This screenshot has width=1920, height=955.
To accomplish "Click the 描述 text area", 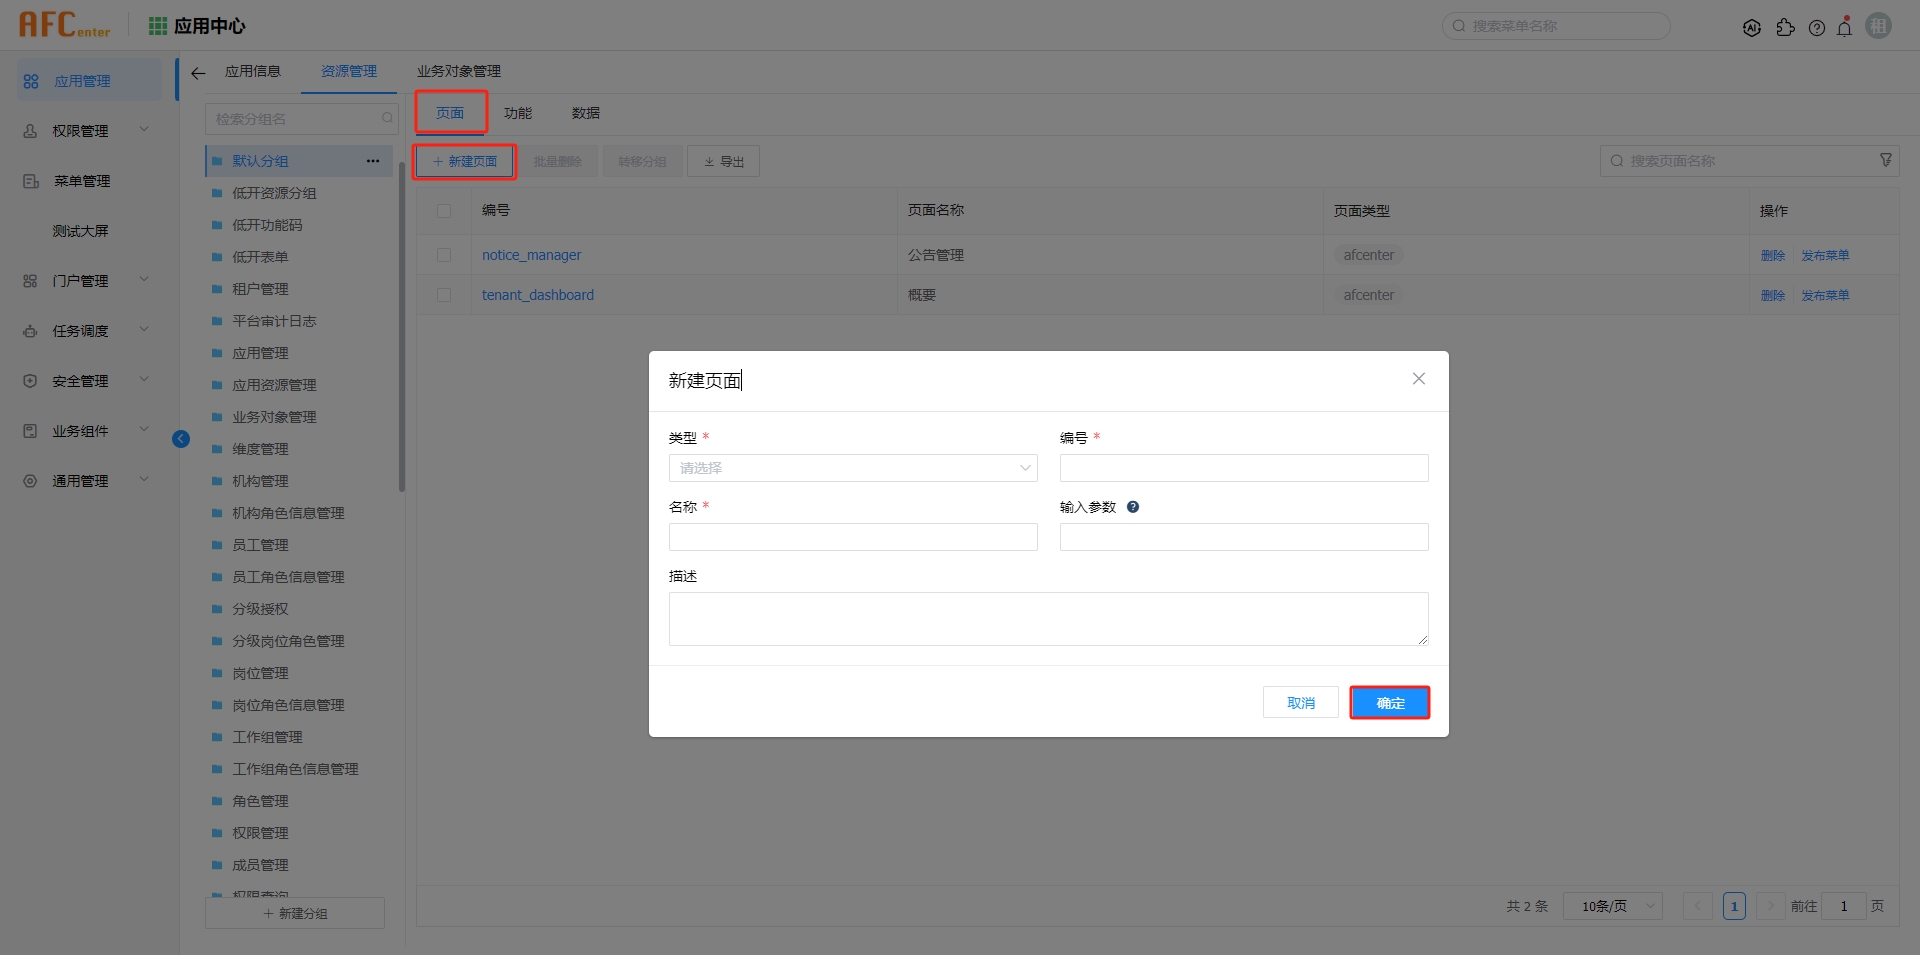I will point(1048,618).
